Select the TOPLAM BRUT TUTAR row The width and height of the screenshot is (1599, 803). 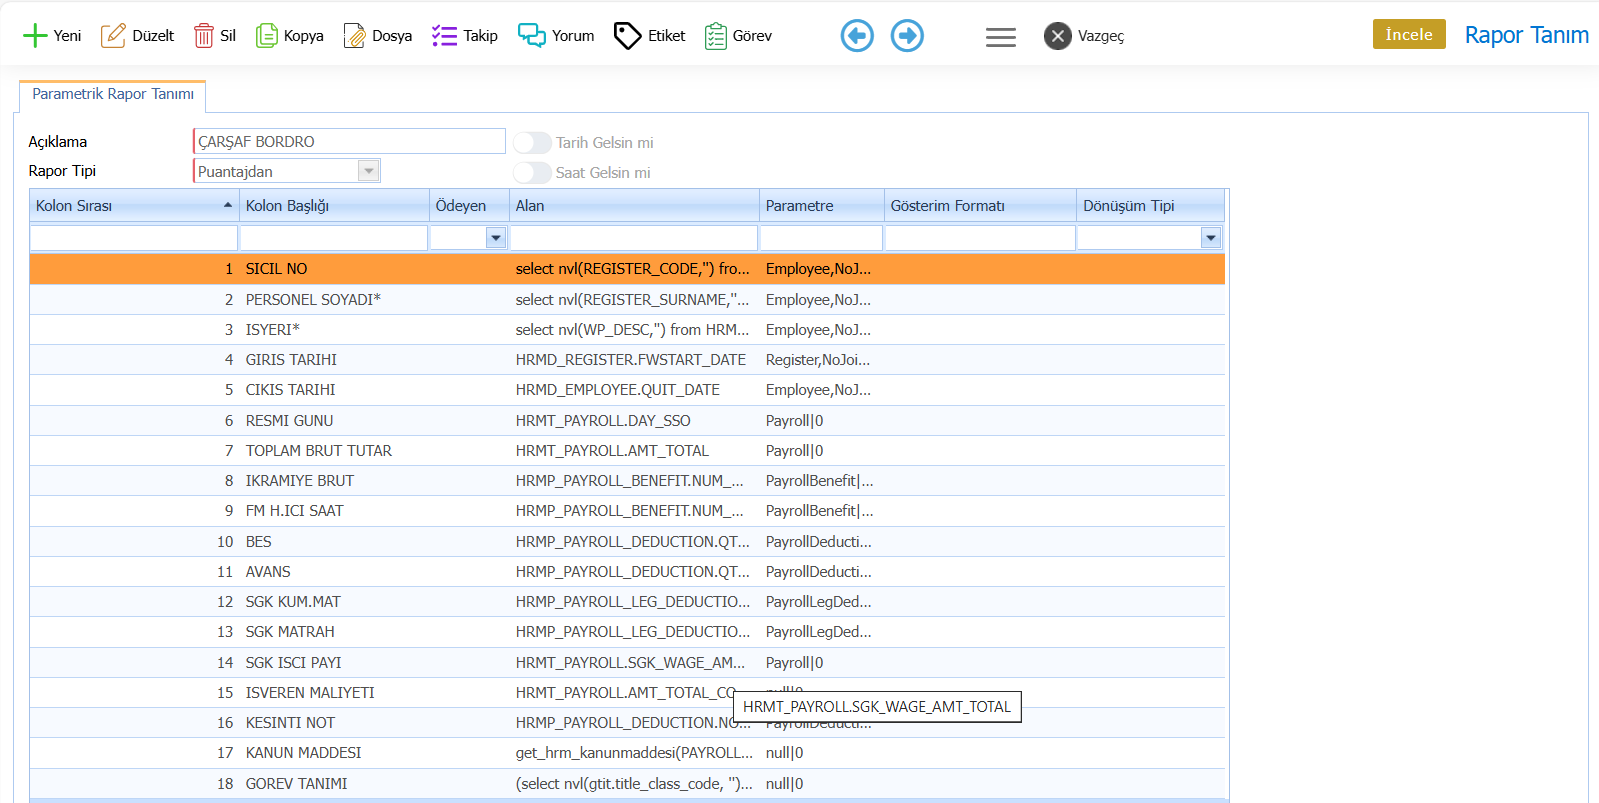tap(627, 451)
